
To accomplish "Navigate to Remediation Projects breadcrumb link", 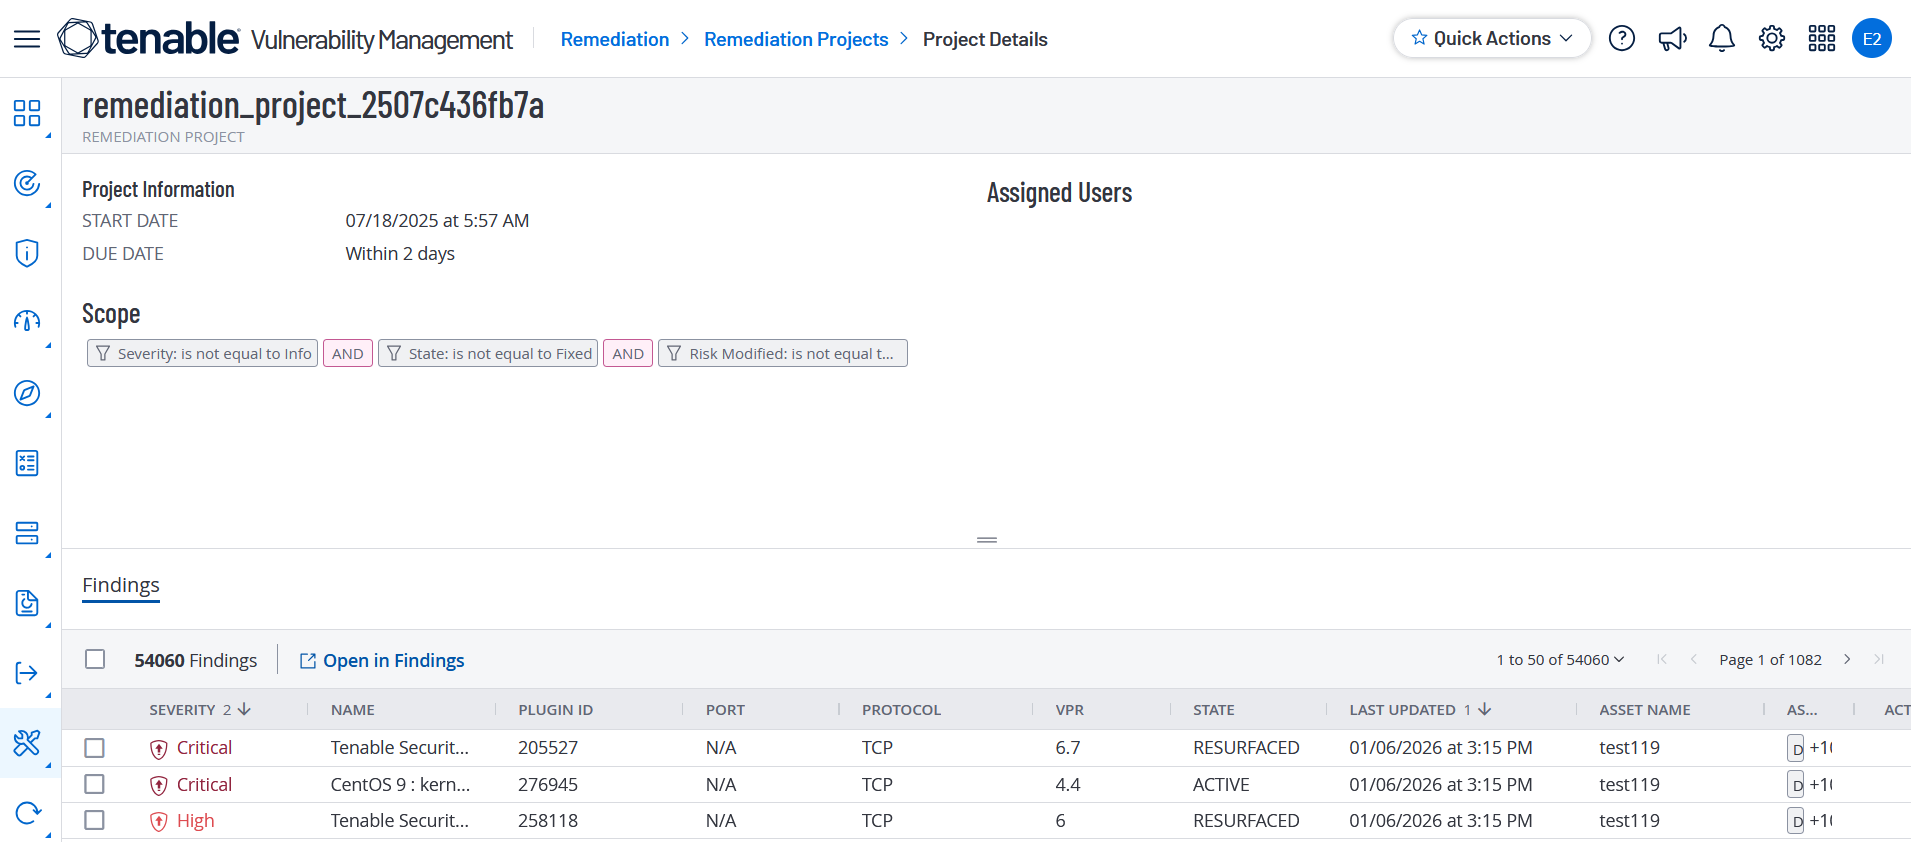I will 796,39.
